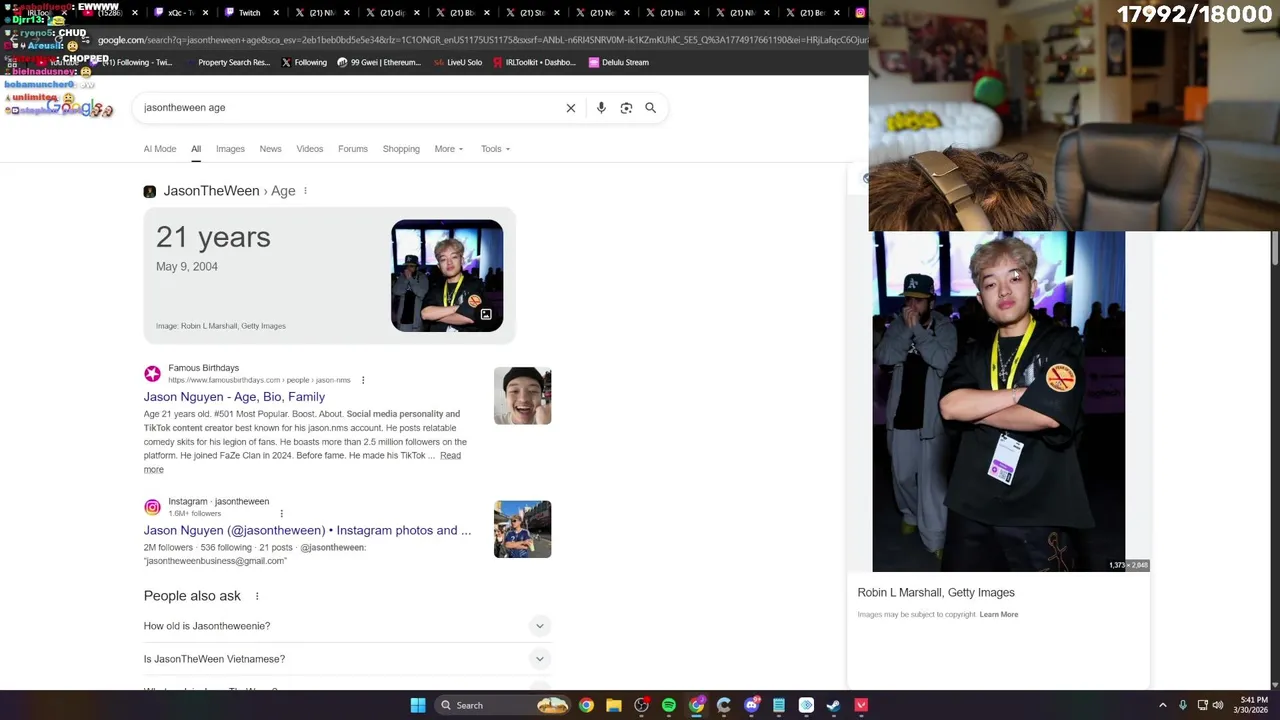This screenshot has height=720, width=1280.
Task: Click the 'May 9, 2004' birthdate text
Action: [187, 267]
